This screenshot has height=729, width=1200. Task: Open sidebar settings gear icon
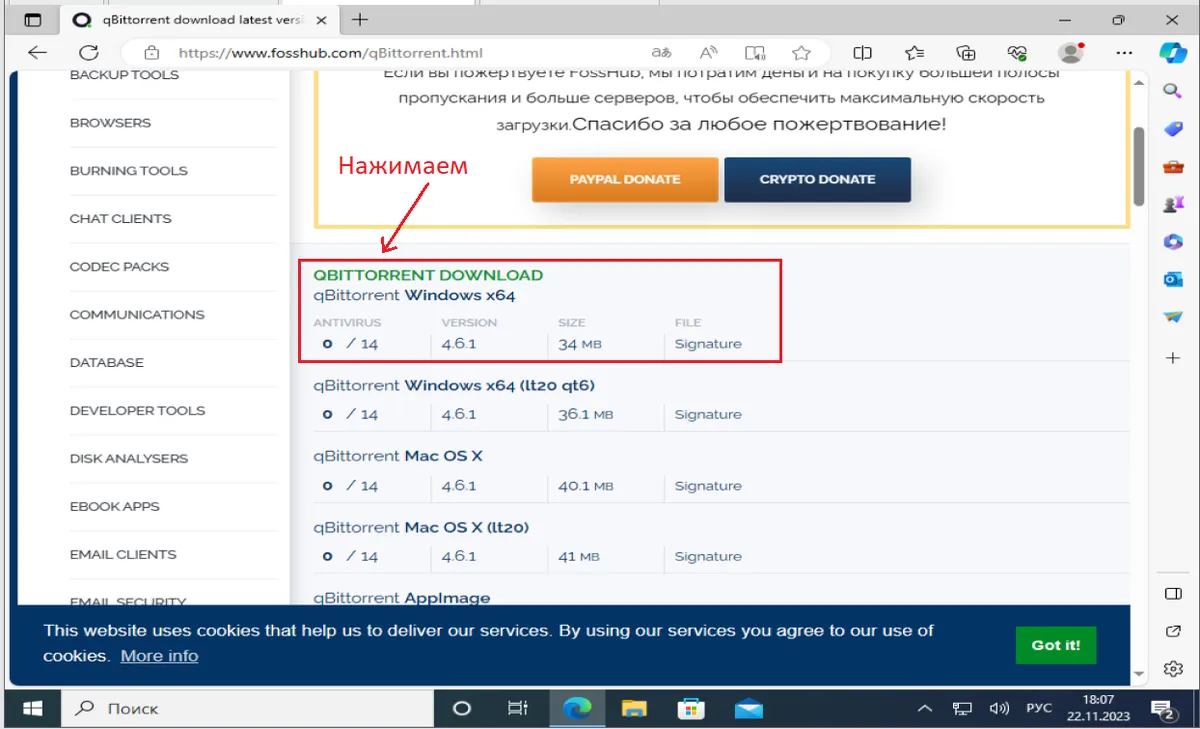click(1173, 669)
